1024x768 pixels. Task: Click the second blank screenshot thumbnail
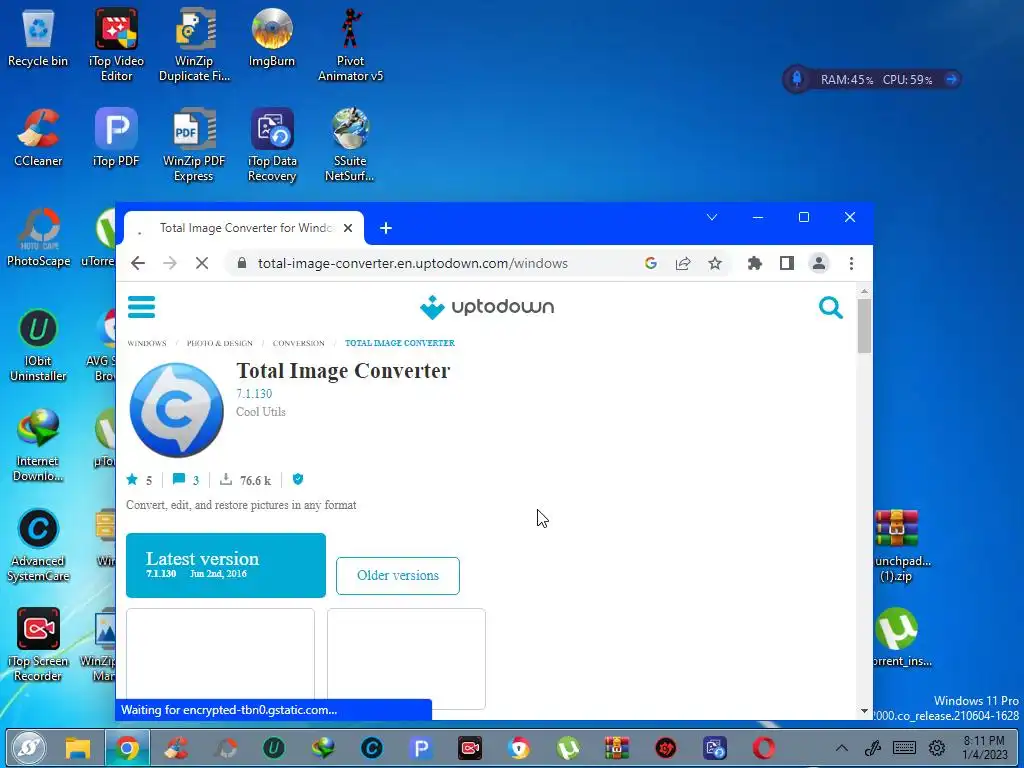point(406,658)
